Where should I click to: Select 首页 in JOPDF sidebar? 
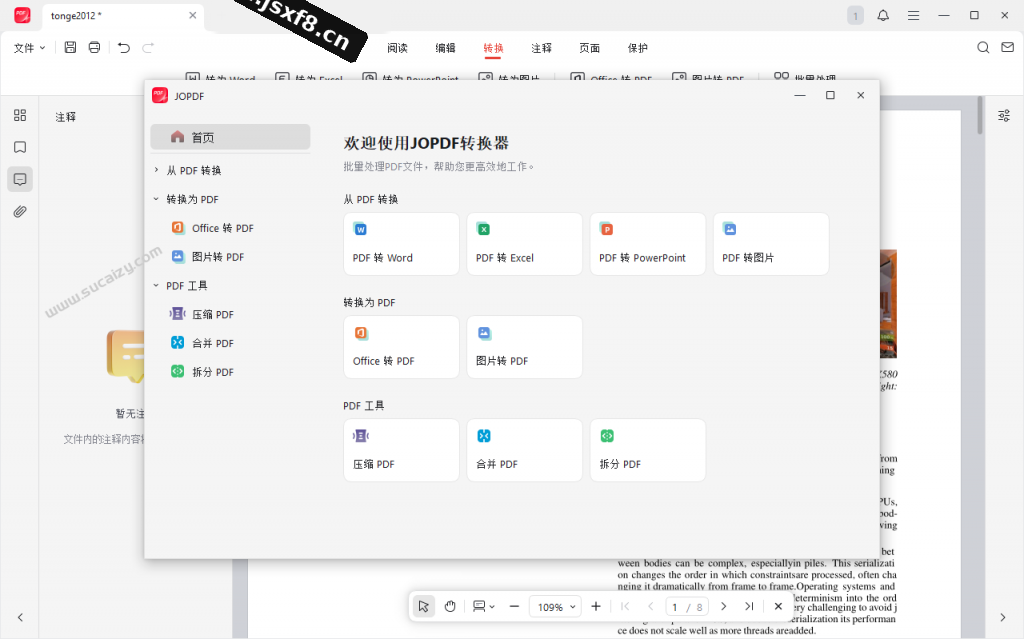[x=230, y=137]
